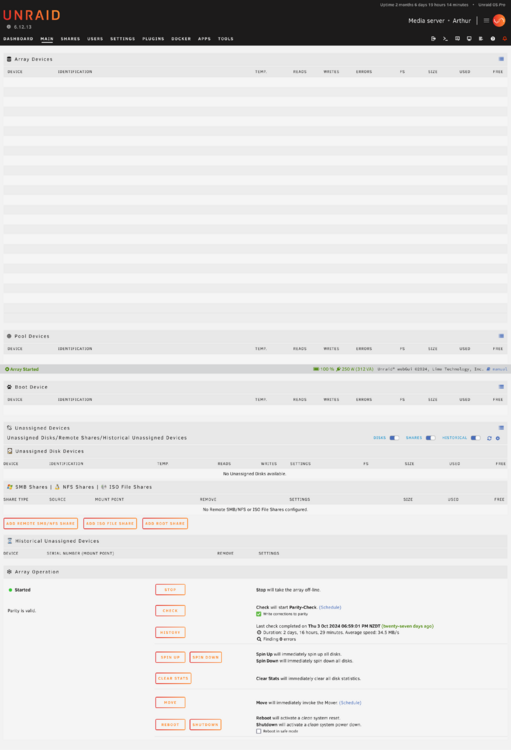Viewport: 511px width, 750px height.
Task: Click the Boot Device section icon
Action: pyautogui.click(x=9, y=387)
